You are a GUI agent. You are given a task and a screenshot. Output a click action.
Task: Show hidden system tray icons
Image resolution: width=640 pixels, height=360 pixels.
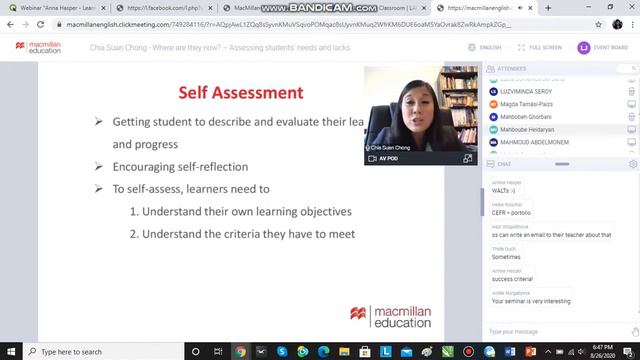(x=548, y=351)
